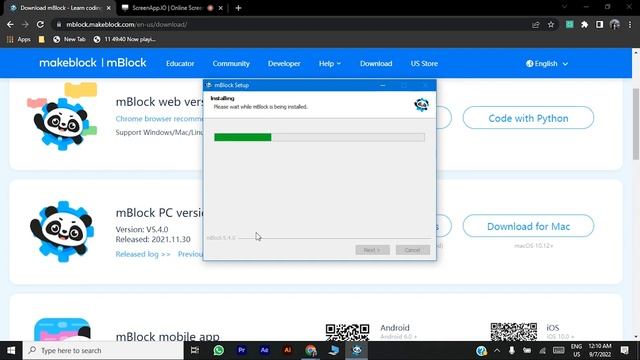Bookmark this page with star icon
This screenshot has width=640, height=360.
pyautogui.click(x=551, y=24)
